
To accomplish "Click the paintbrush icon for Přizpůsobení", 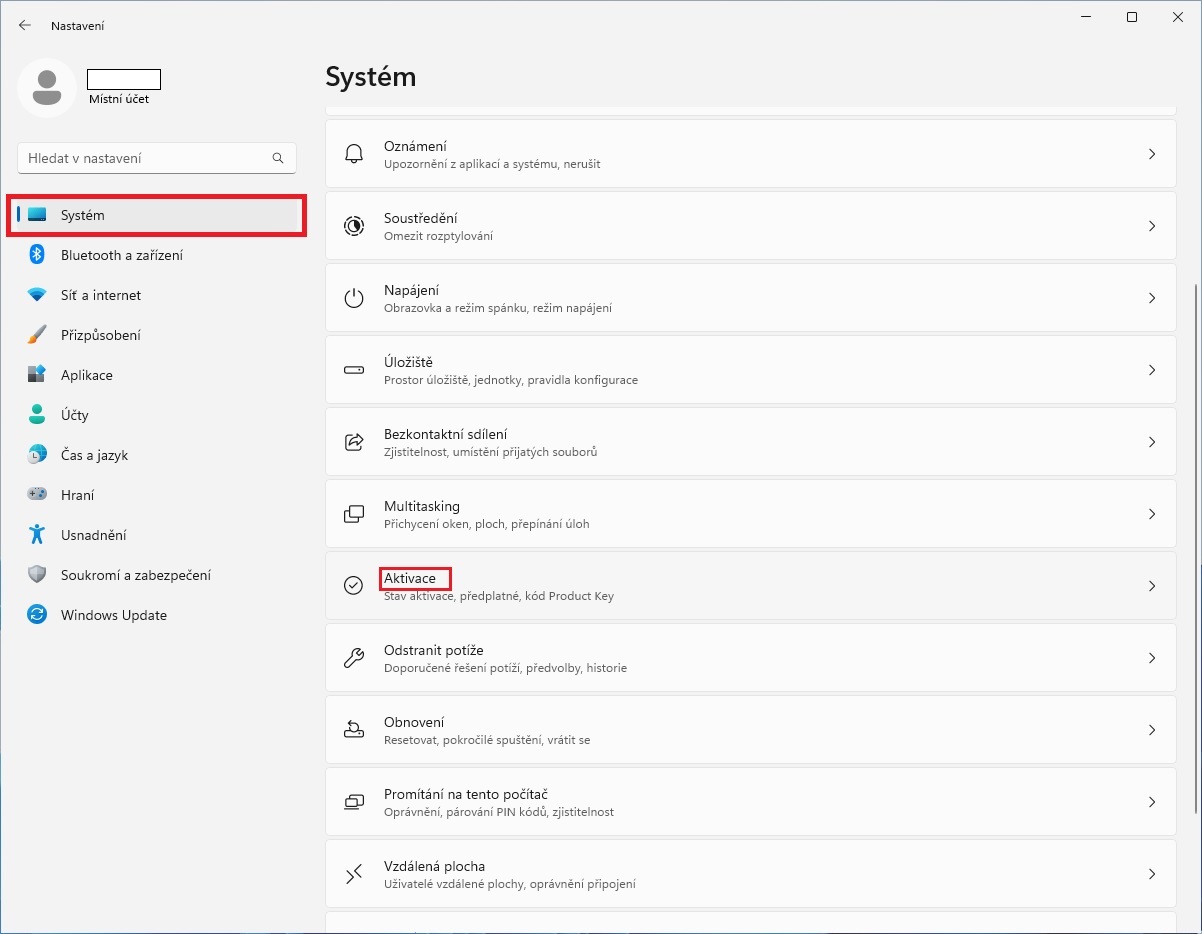I will coord(37,335).
